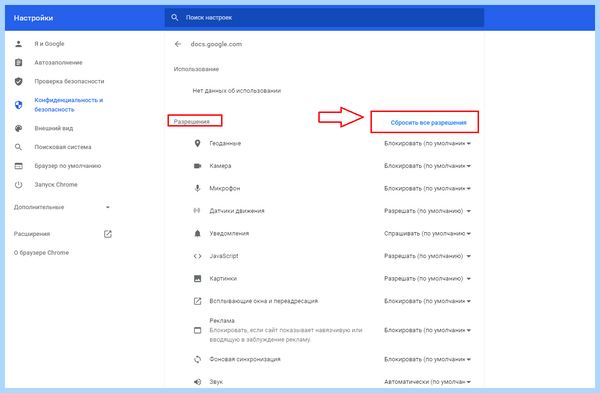Open the Датчики движения permission dropdown
The height and width of the screenshot is (393, 600).
(427, 211)
